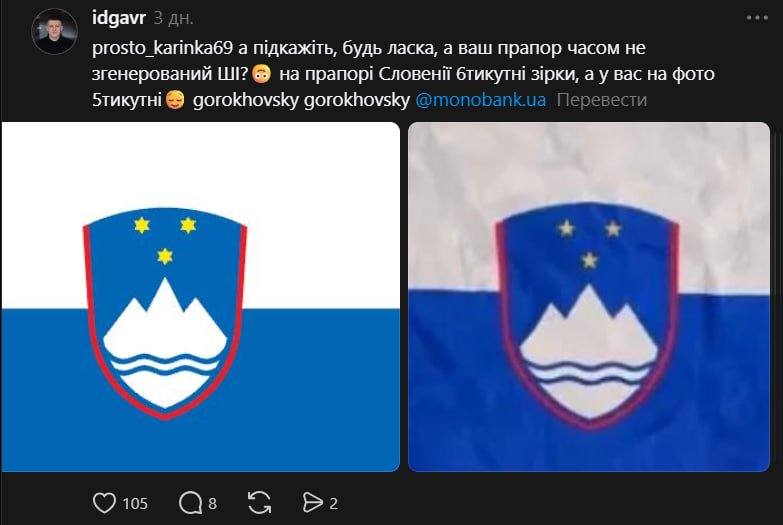
Task: Open idgavr's profile avatar picture
Action: [54, 31]
